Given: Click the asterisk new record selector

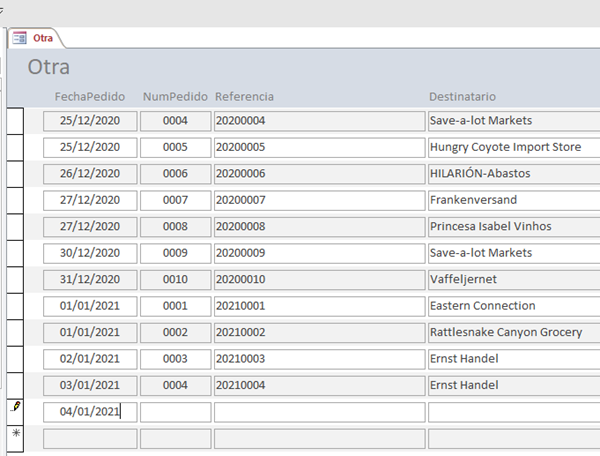Looking at the screenshot, I should click(14, 437).
